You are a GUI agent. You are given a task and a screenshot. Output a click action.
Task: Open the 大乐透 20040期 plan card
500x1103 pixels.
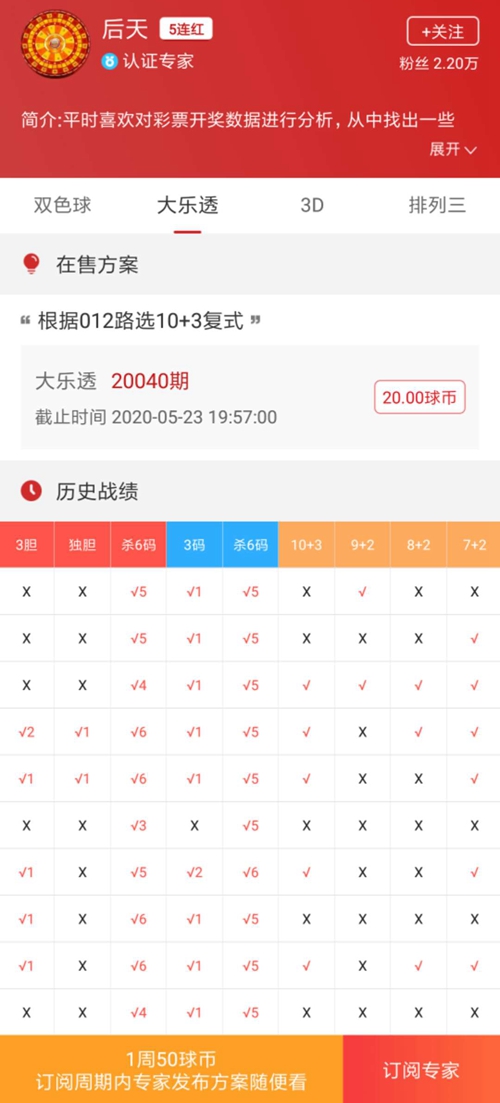click(x=250, y=397)
